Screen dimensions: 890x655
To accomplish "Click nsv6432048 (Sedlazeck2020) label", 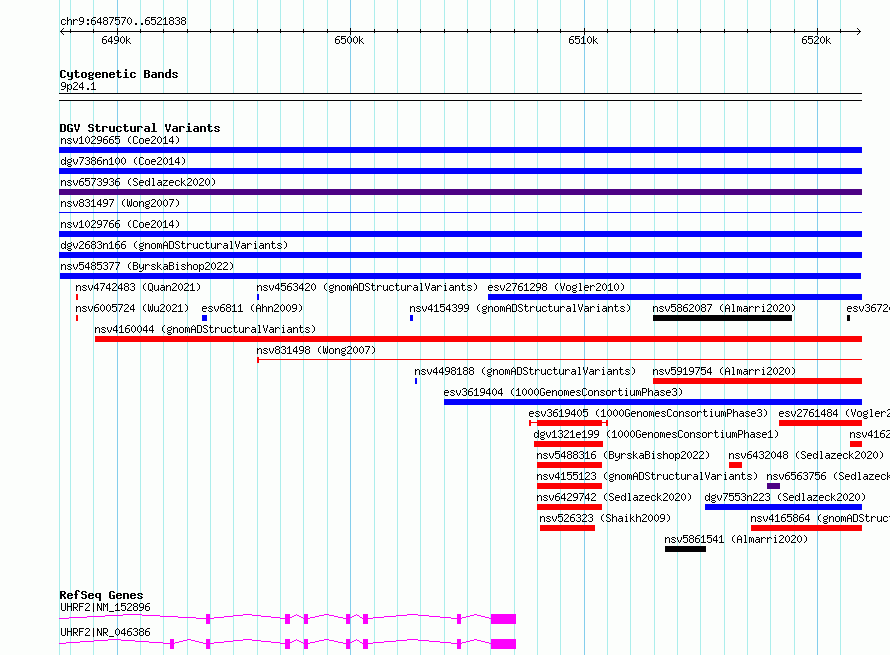I will pos(806,455).
